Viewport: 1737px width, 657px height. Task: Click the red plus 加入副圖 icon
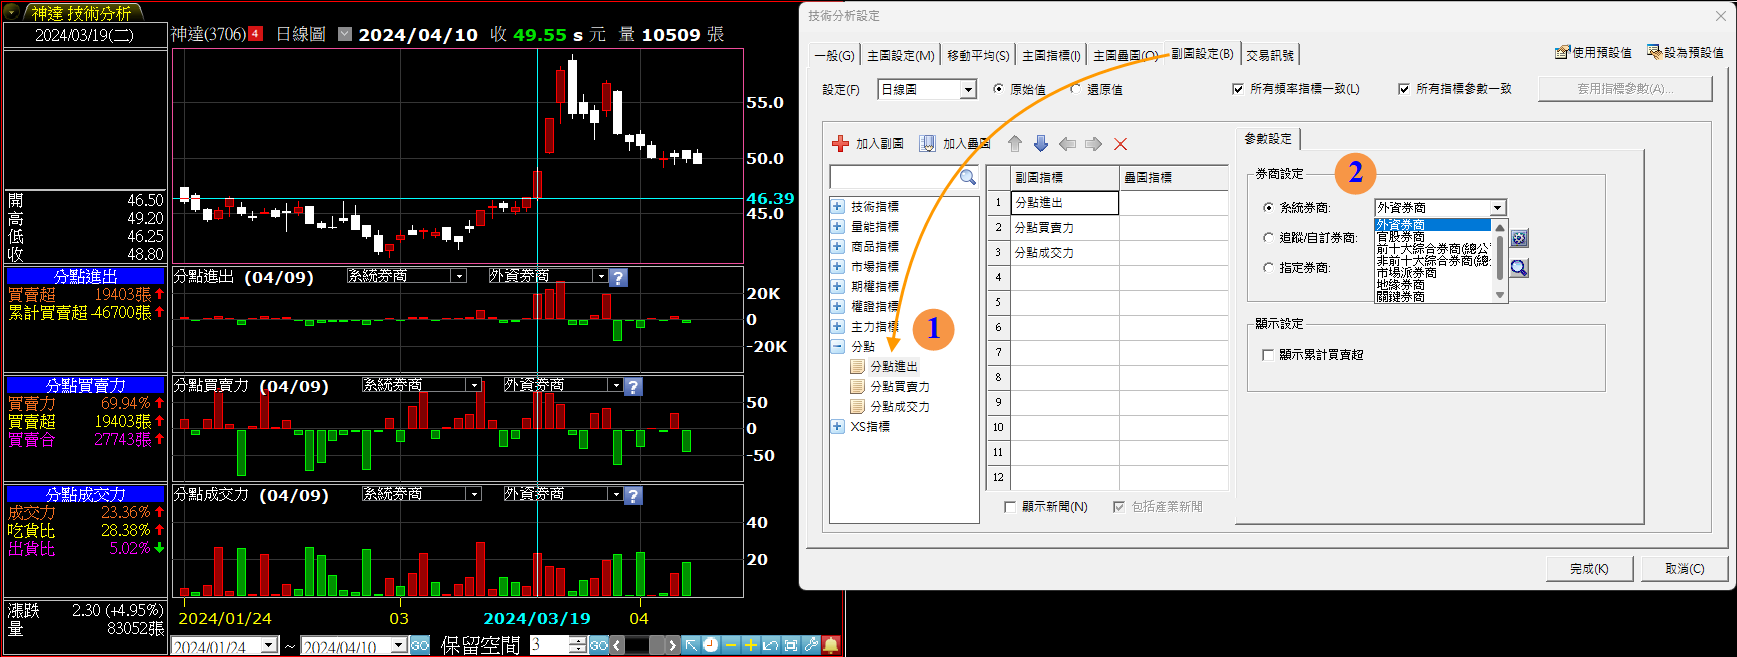[x=840, y=144]
